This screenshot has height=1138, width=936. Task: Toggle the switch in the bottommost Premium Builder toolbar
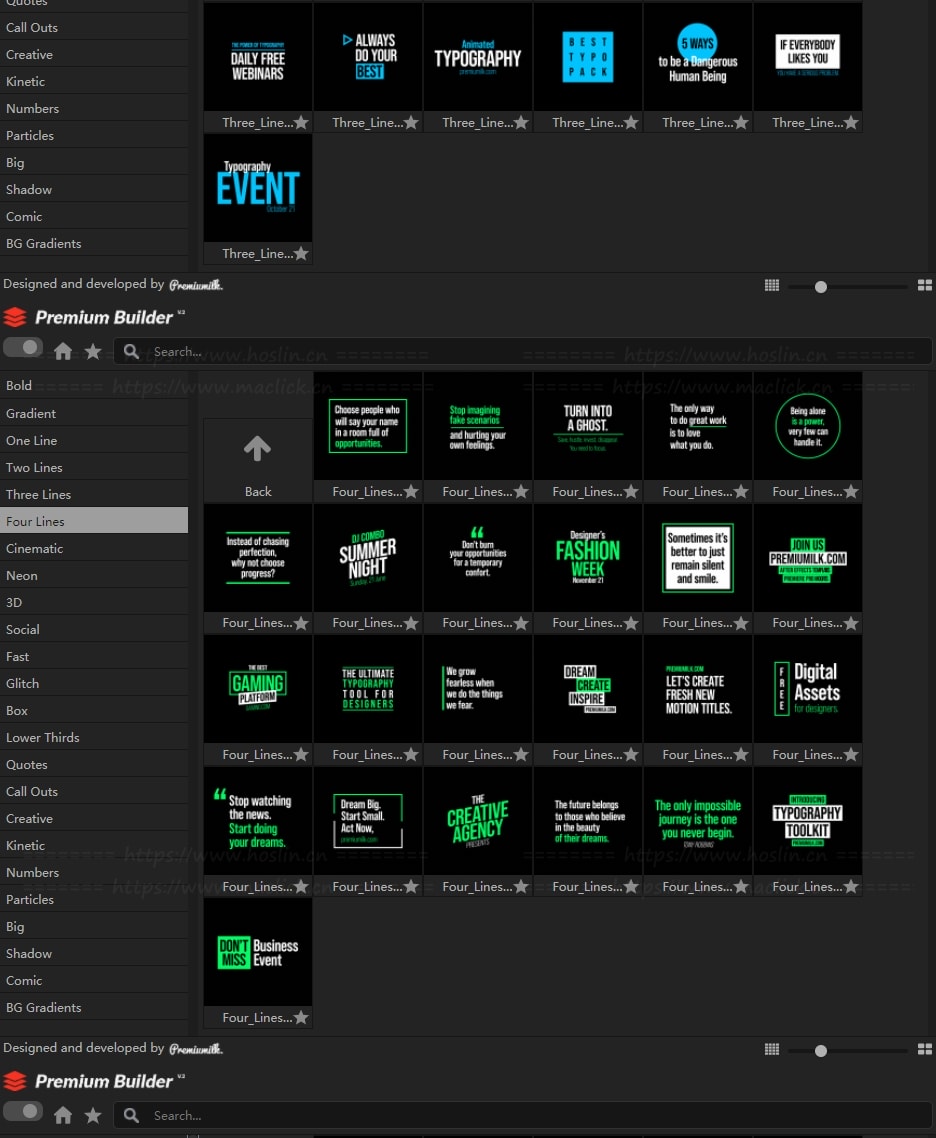pyautogui.click(x=23, y=1112)
